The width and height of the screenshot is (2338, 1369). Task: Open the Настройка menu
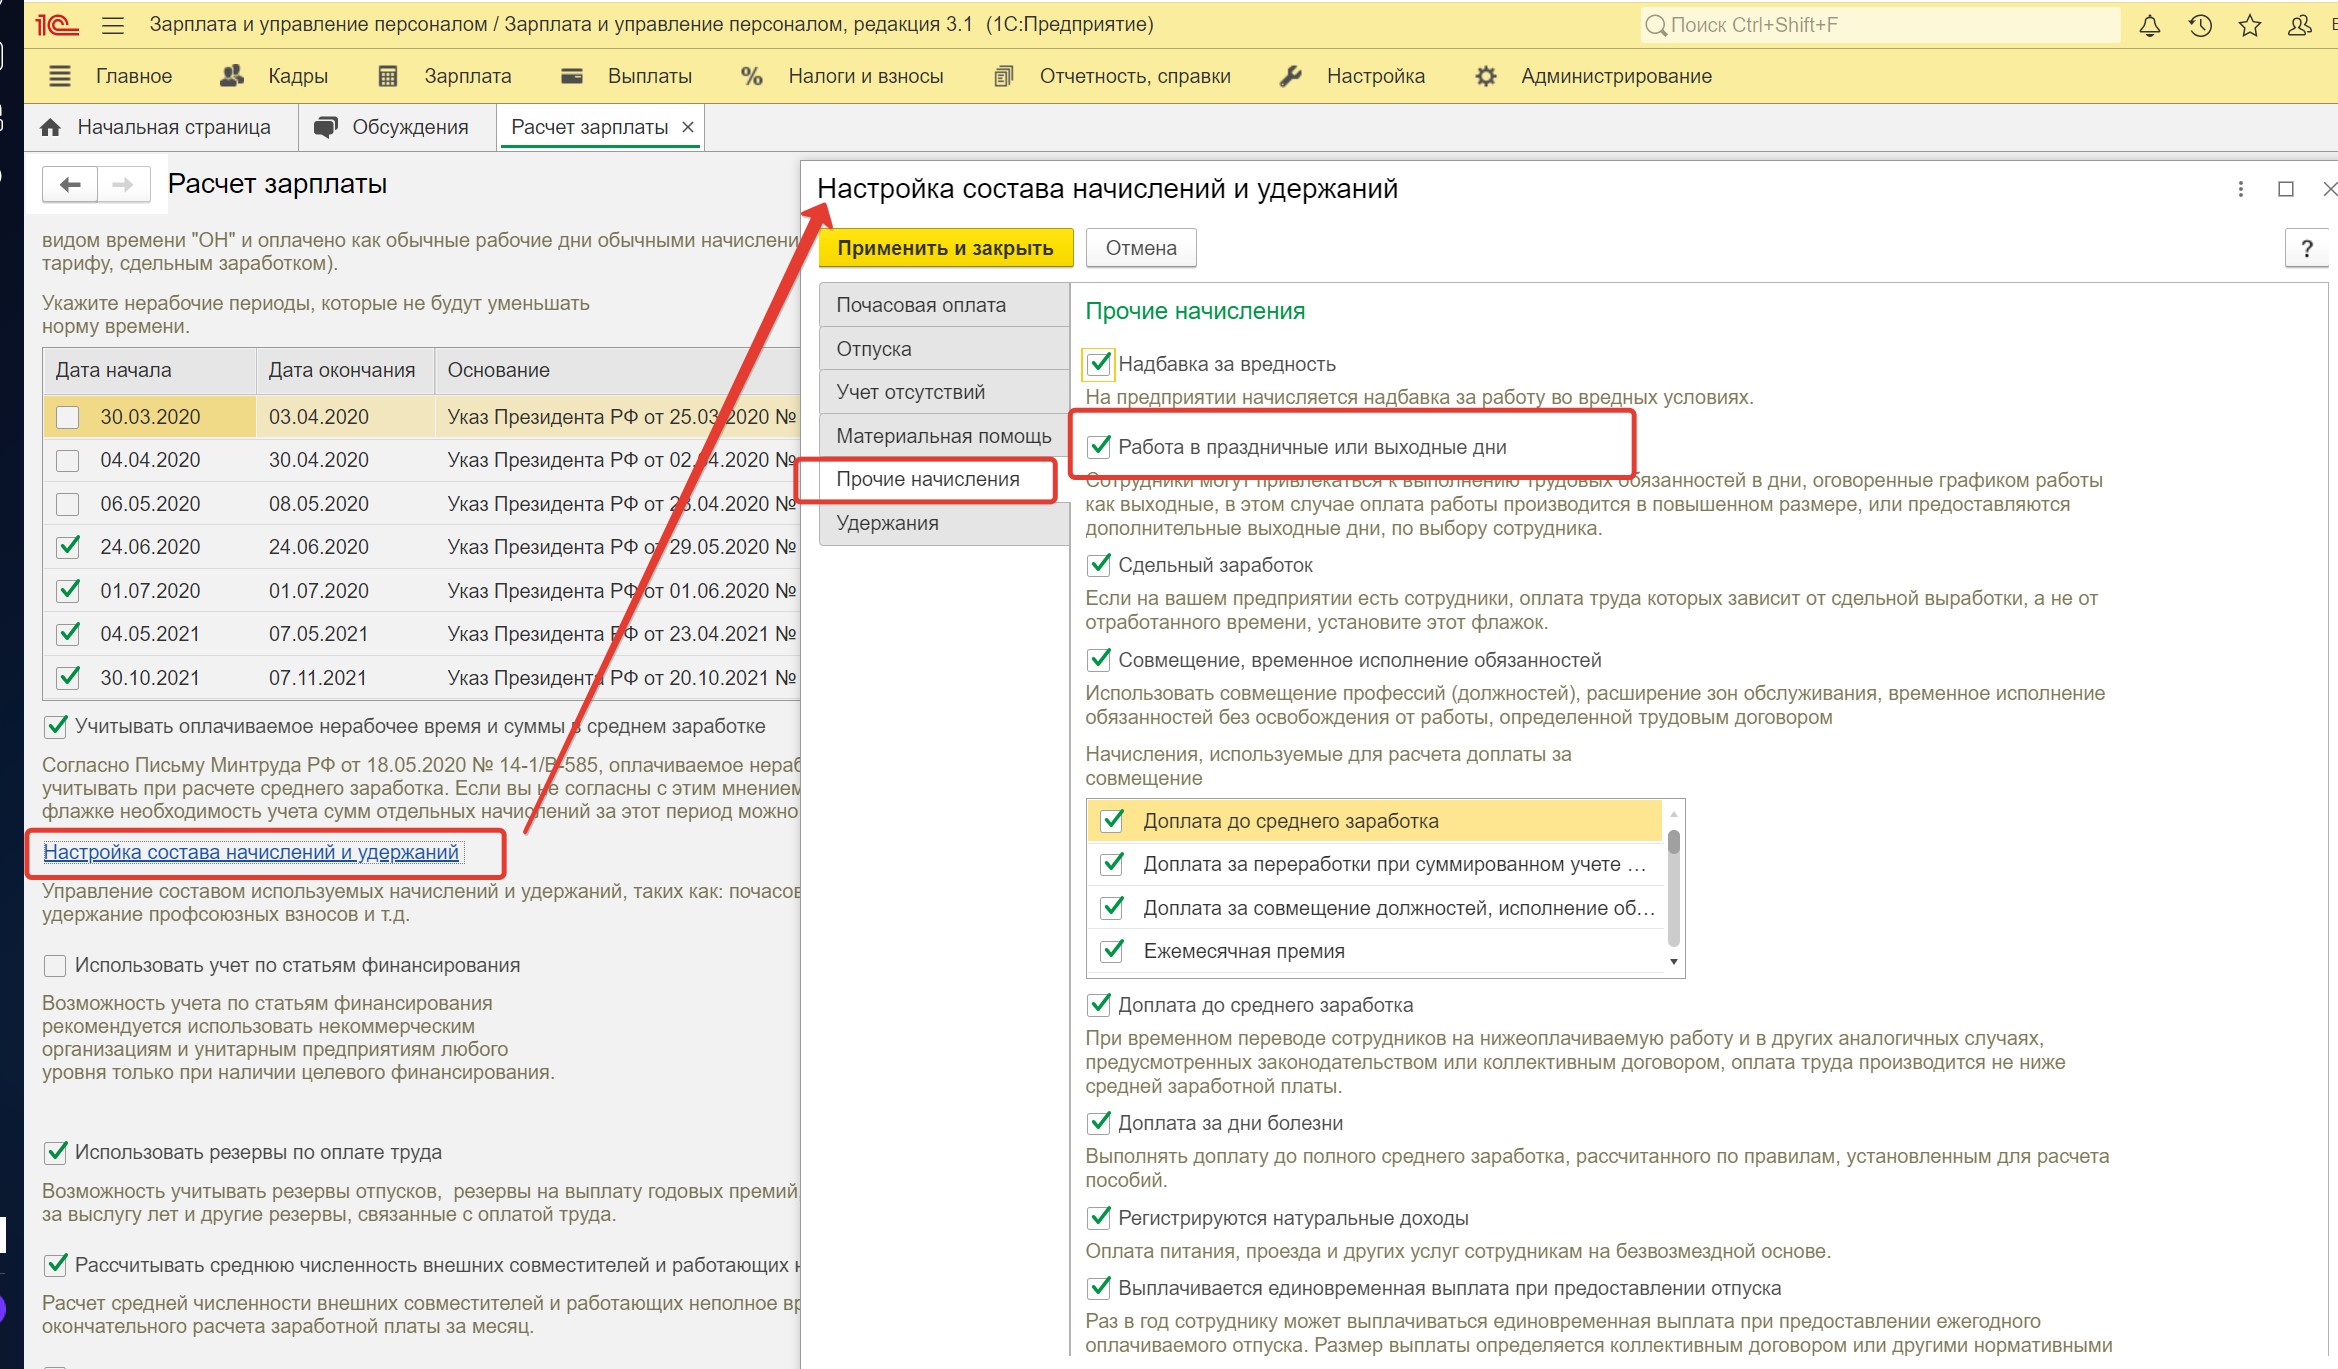pyautogui.click(x=1375, y=76)
